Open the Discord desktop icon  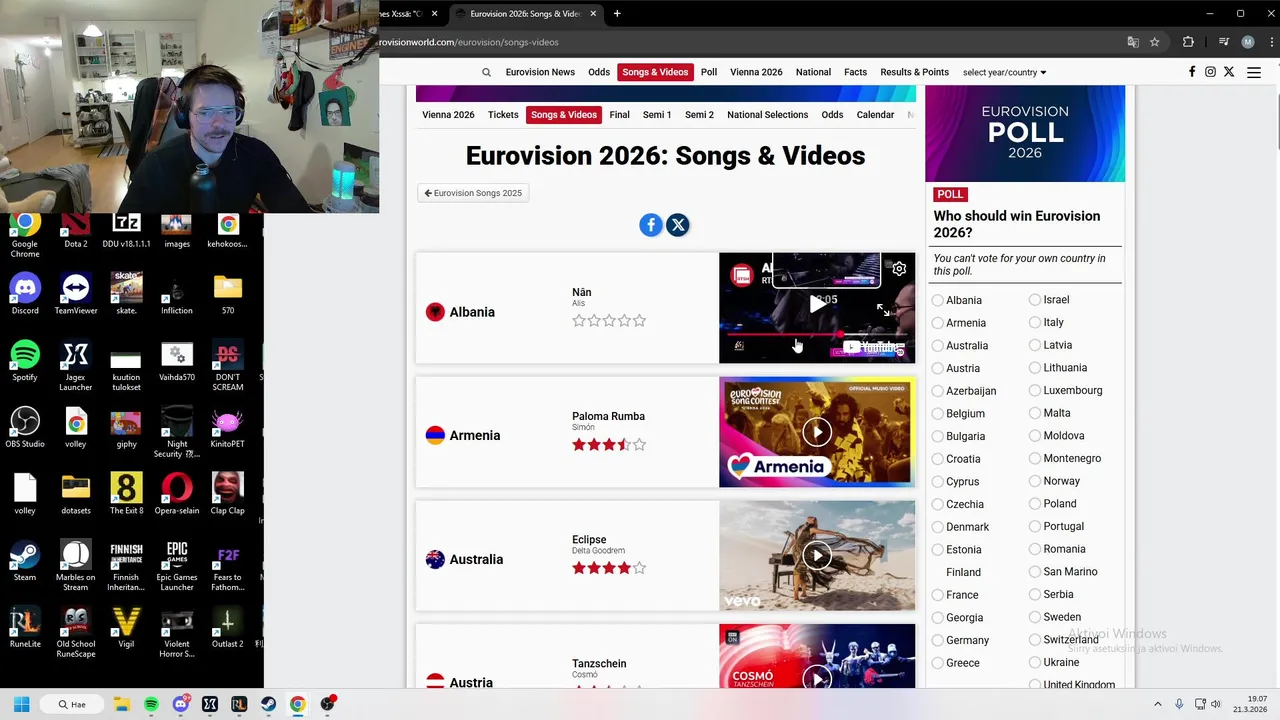pos(25,293)
